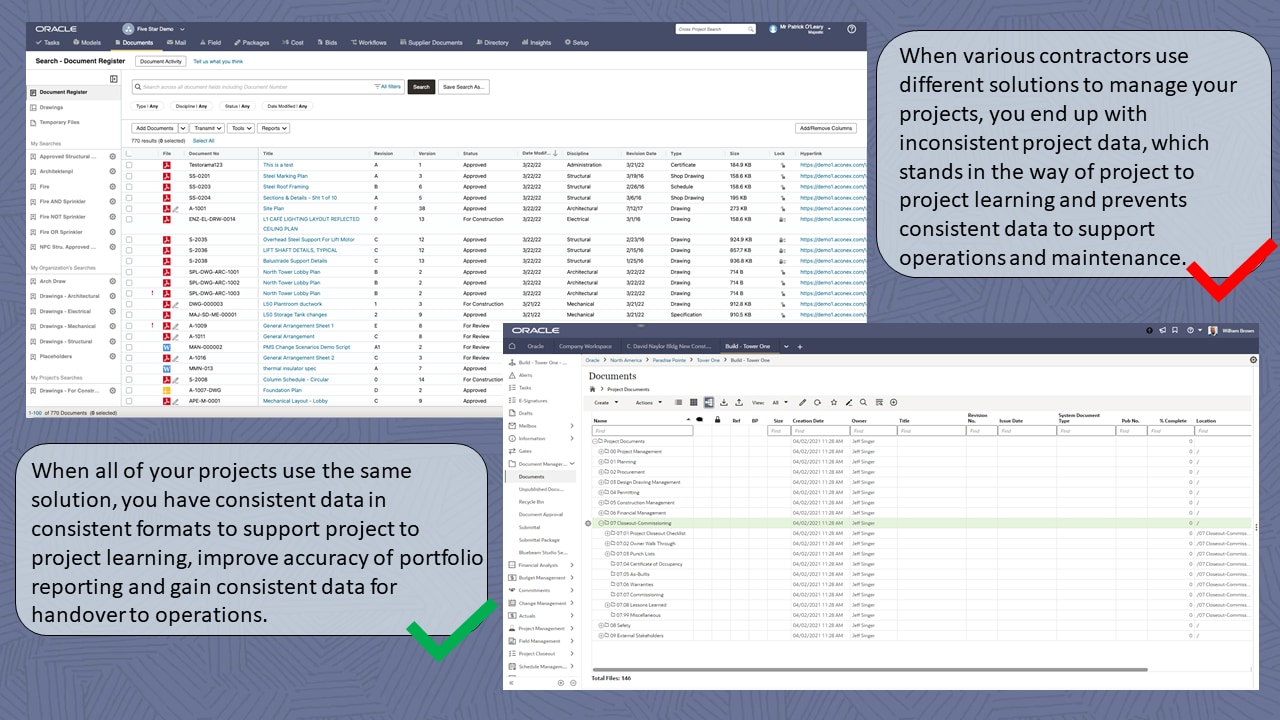Screen dimensions: 1280x720
Task: Click the download icon in the Documents toolbar
Action: (x=724, y=402)
